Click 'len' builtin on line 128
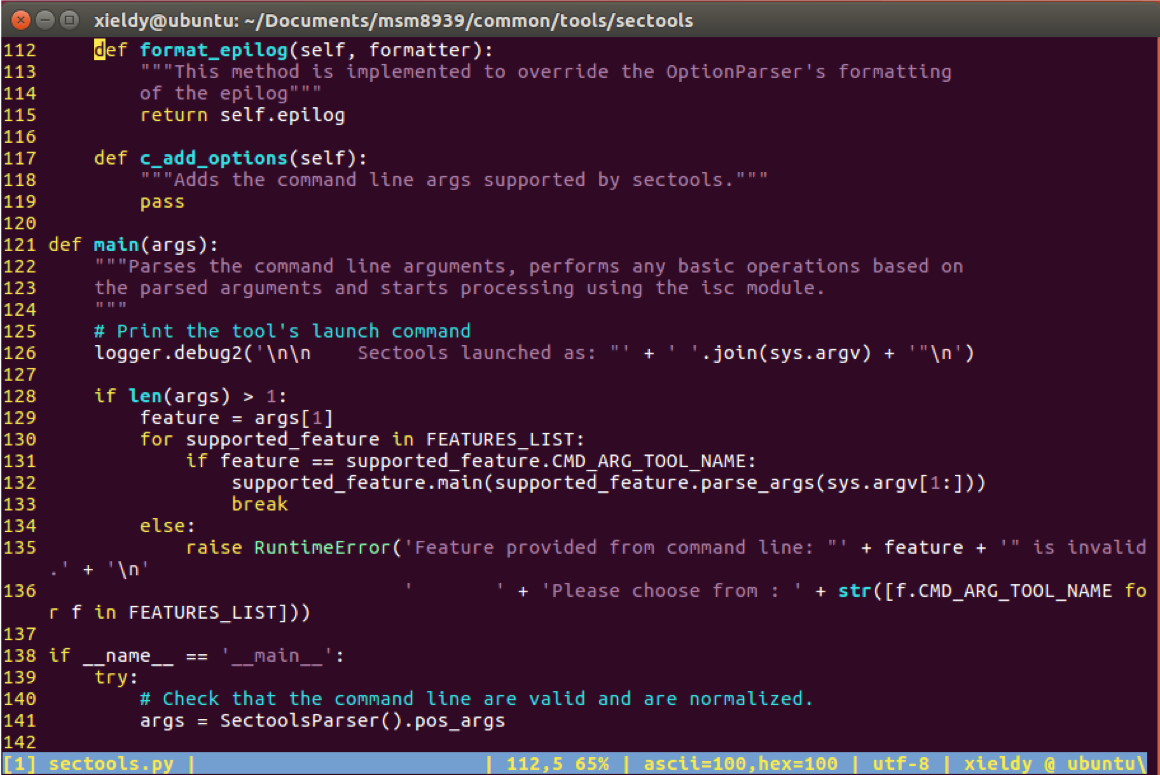This screenshot has width=1160, height=775. pyautogui.click(x=145, y=396)
